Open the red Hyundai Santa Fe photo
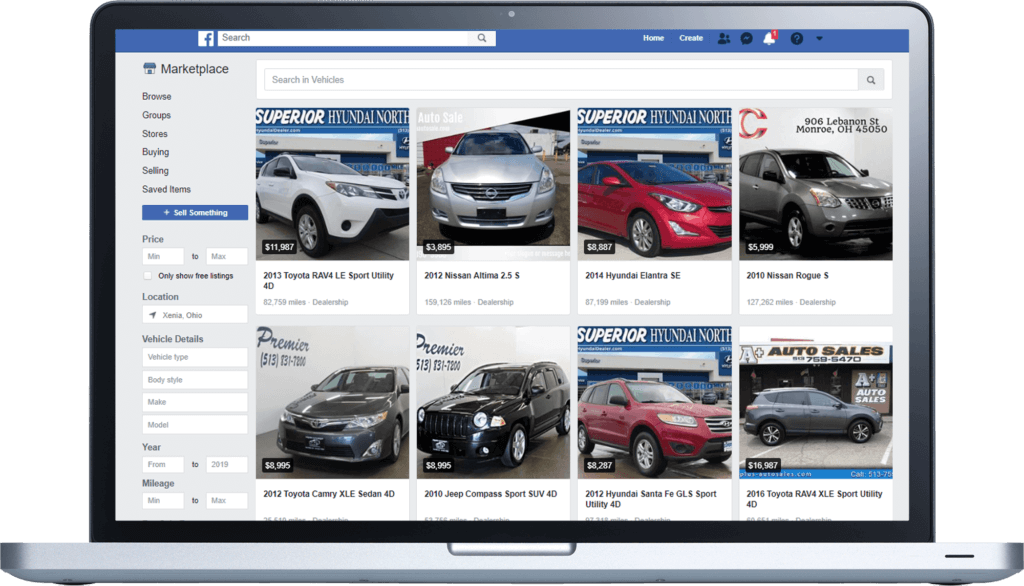1024x586 pixels. point(654,402)
